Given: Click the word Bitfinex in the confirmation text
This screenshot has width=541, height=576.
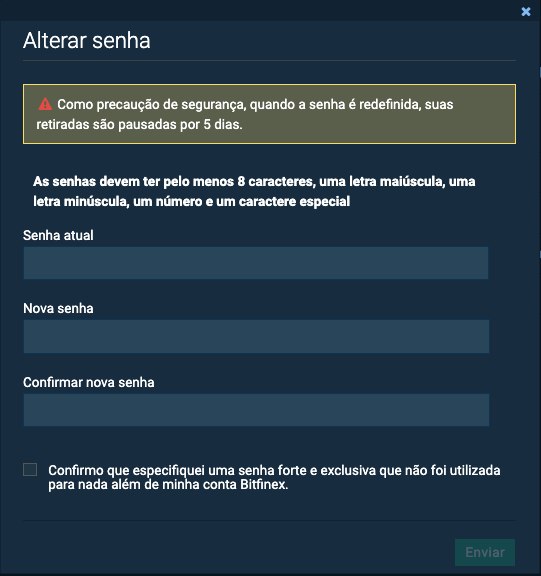Looking at the screenshot, I should click(x=264, y=485).
